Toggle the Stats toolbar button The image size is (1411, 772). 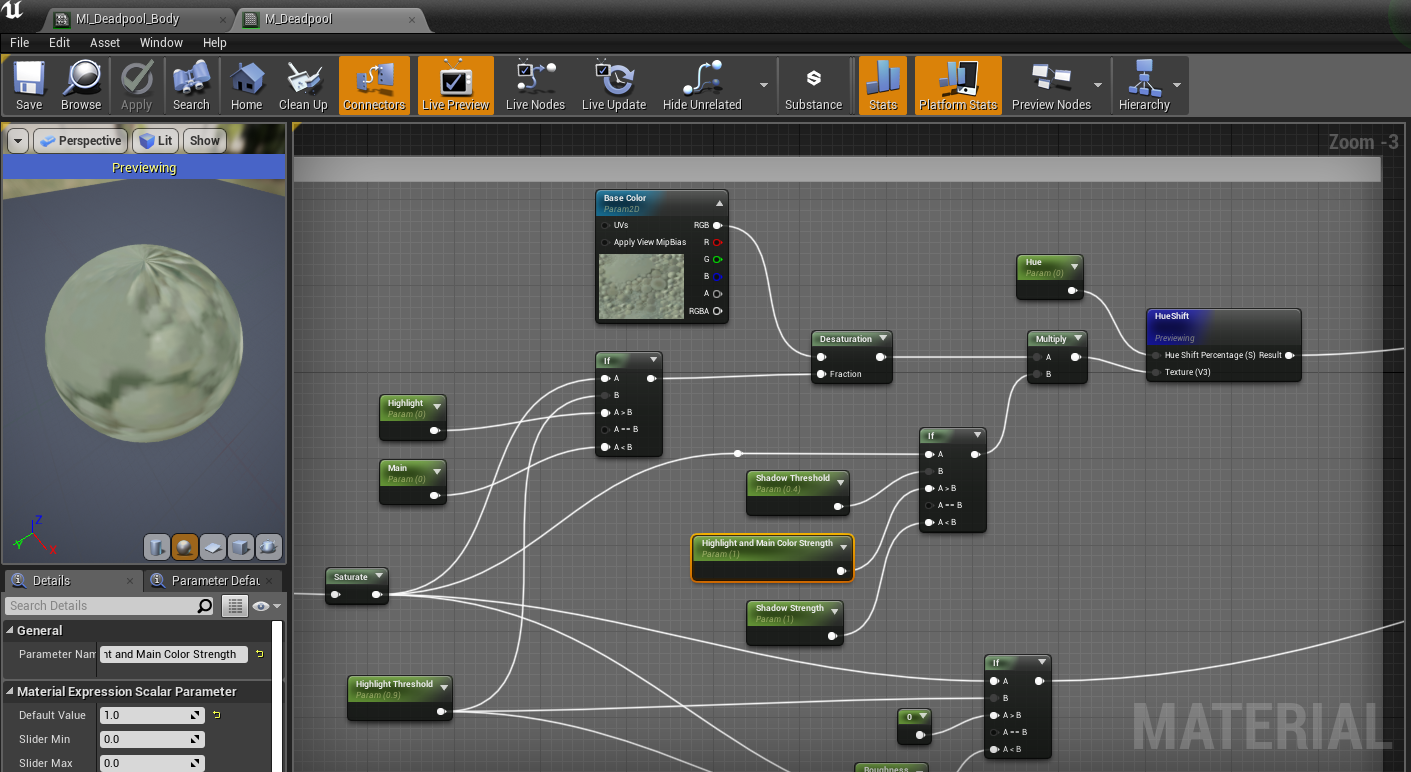tap(883, 85)
